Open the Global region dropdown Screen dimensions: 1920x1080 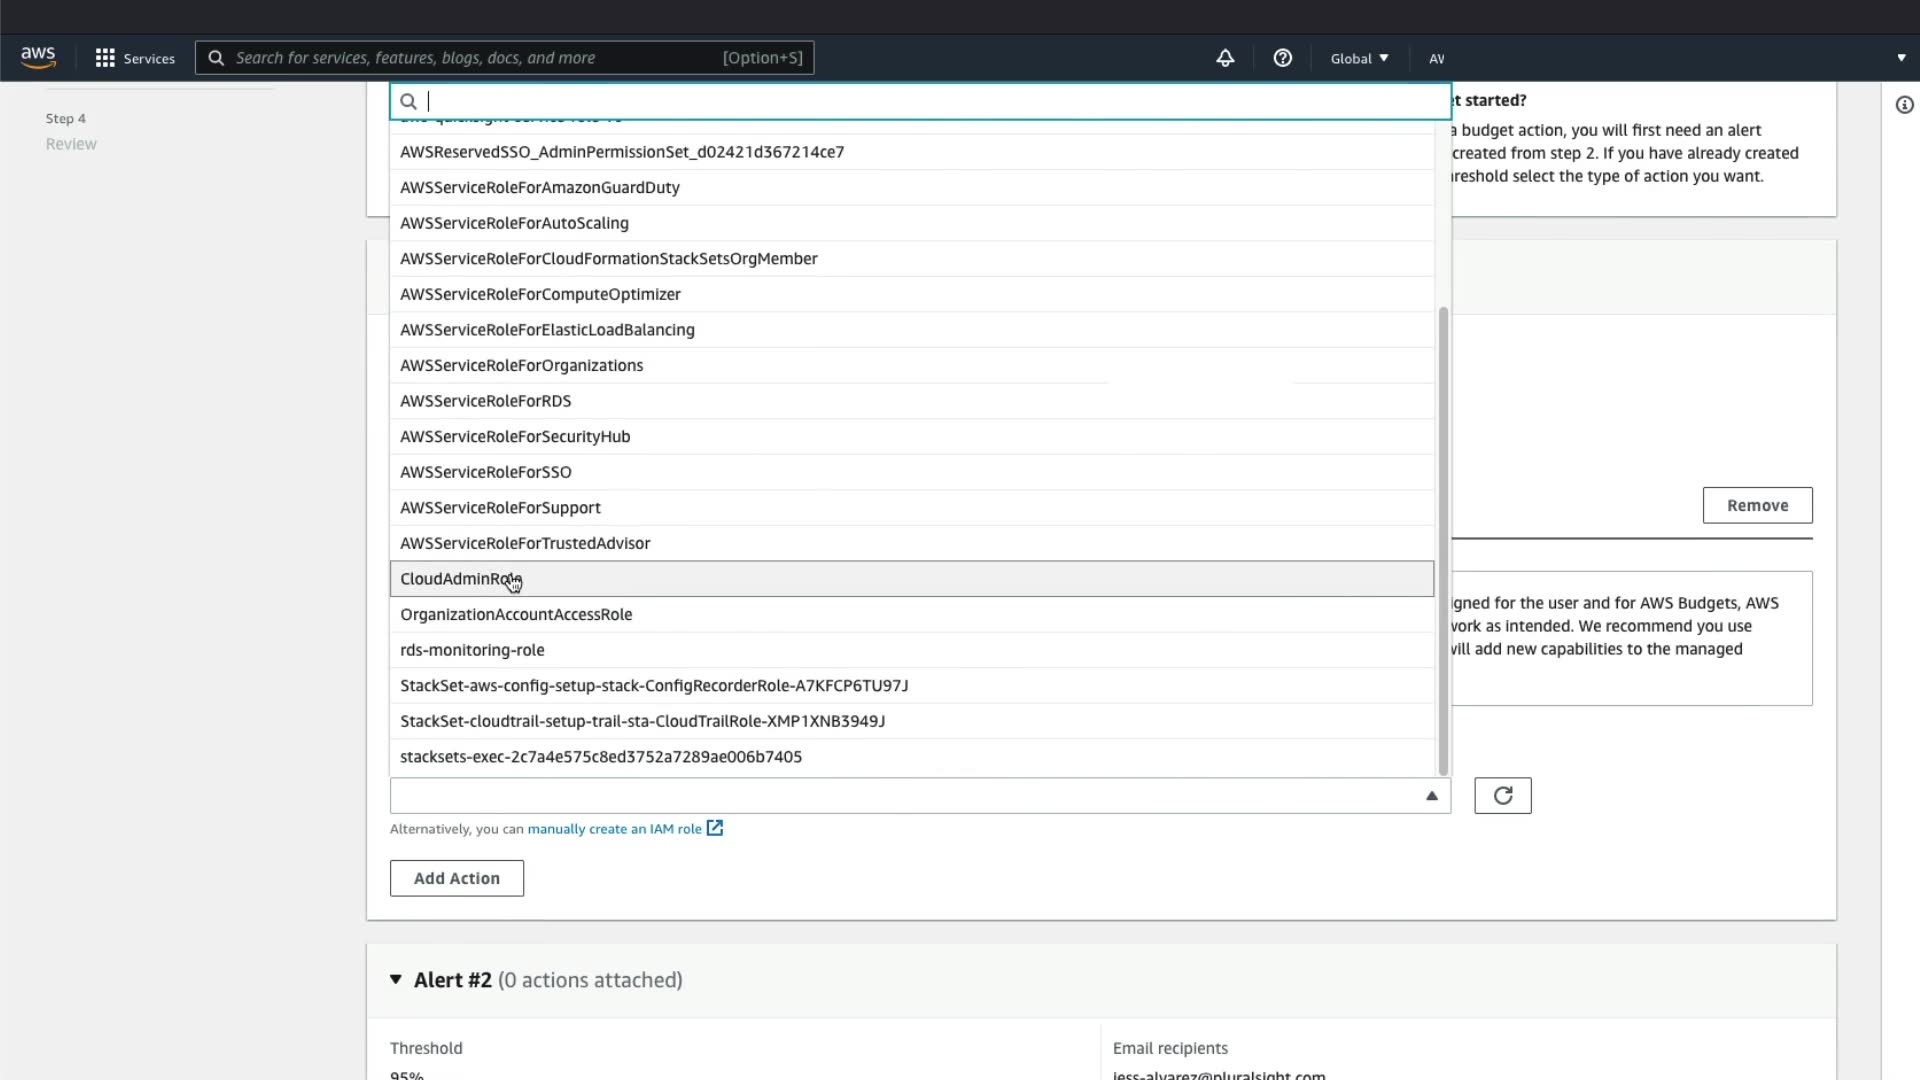(1359, 58)
